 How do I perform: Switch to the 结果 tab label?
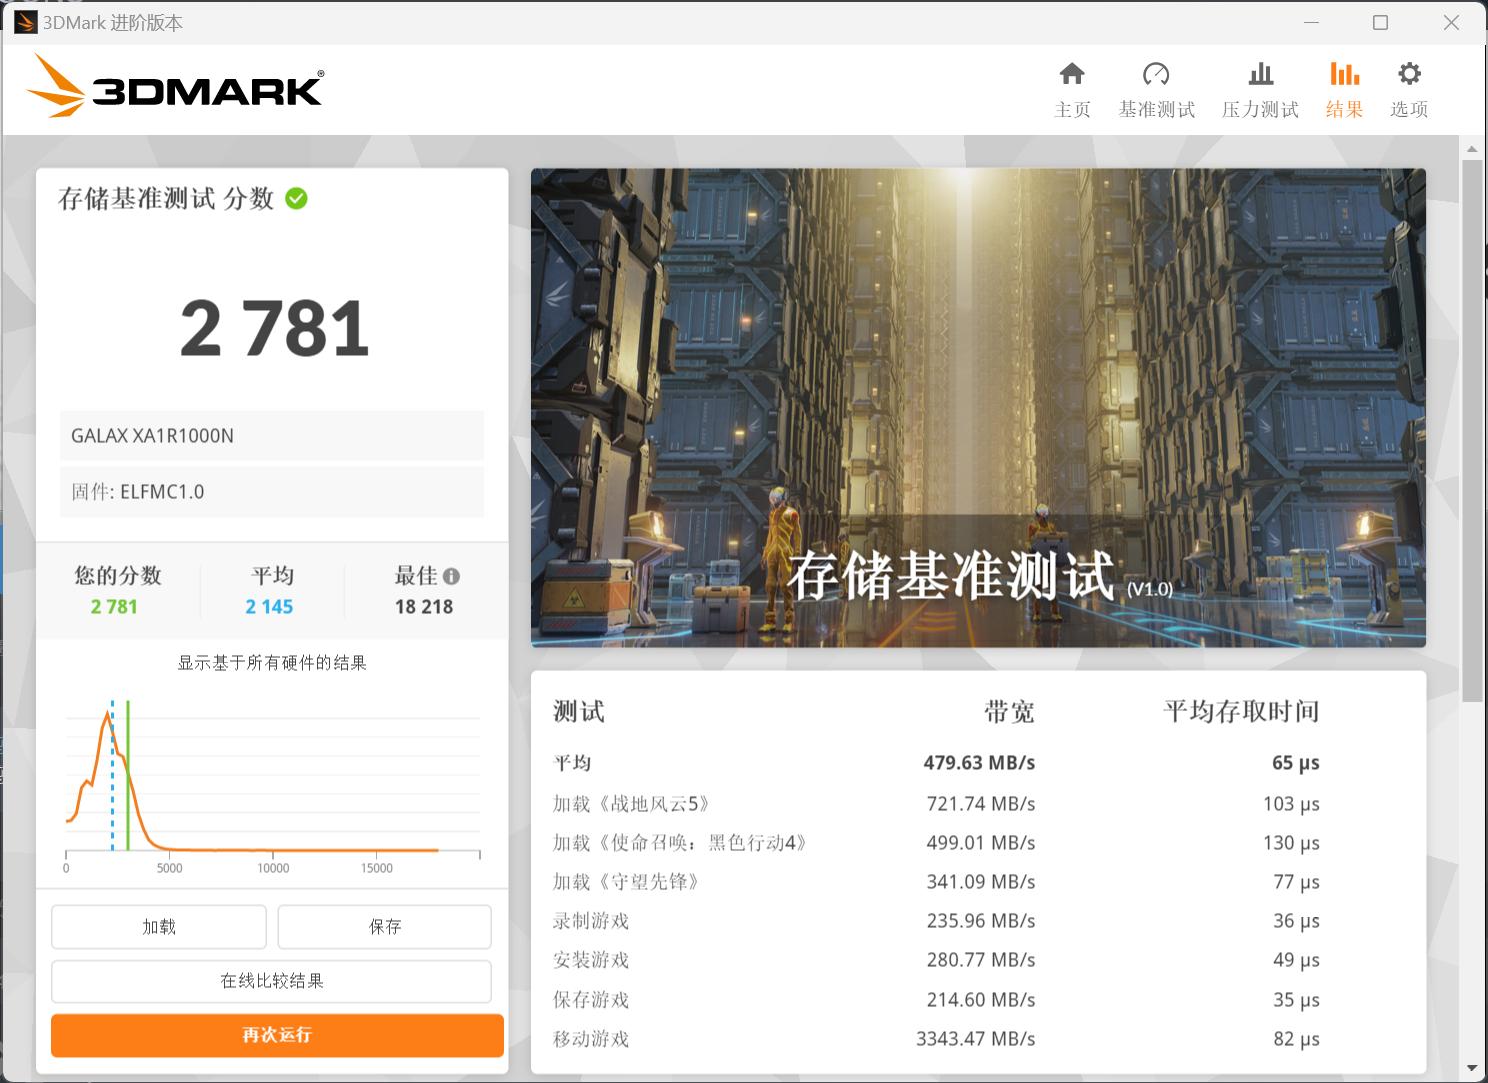point(1344,110)
